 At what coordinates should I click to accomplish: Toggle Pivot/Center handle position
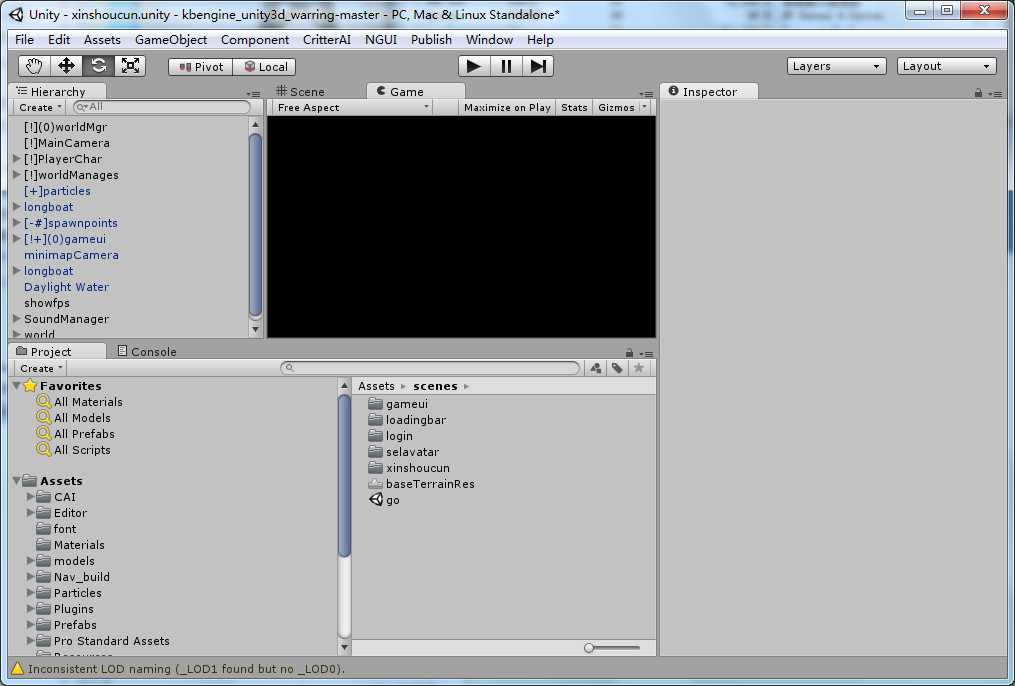coord(201,67)
